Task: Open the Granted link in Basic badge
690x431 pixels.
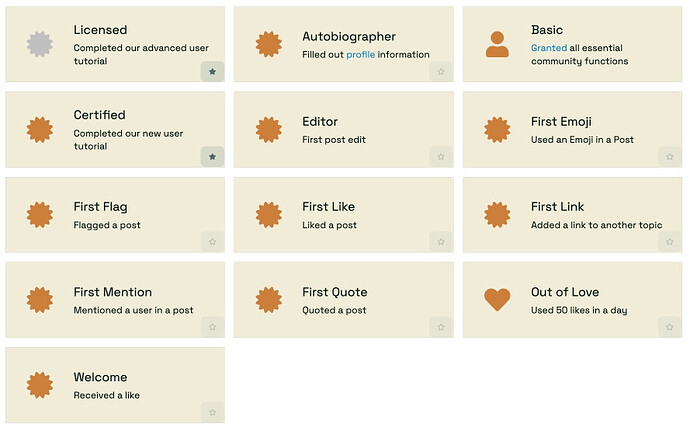Action: click(549, 48)
